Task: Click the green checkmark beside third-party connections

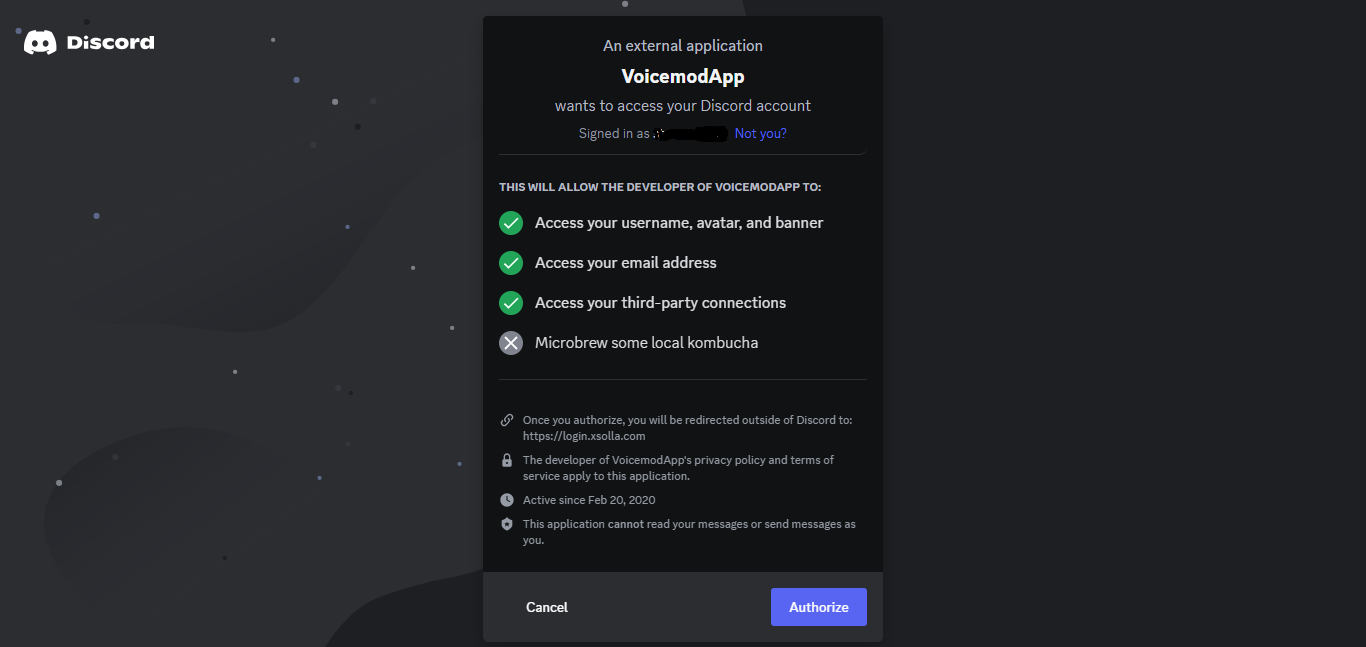Action: (511, 303)
